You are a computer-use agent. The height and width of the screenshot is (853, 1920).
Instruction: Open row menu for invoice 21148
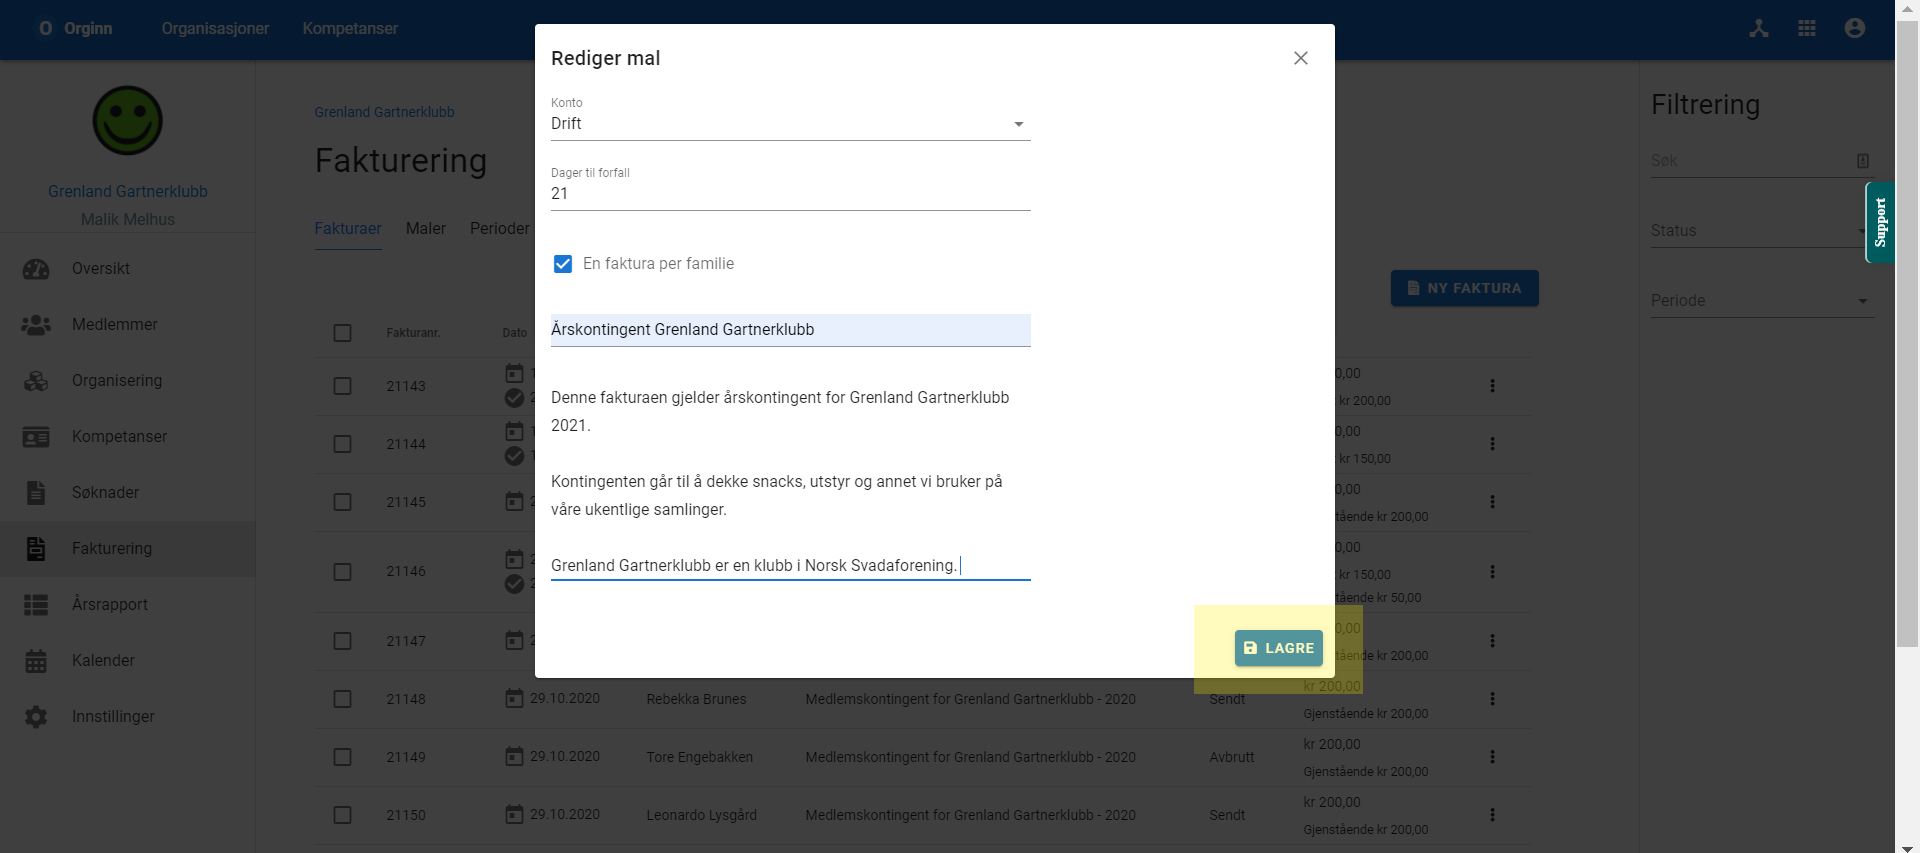[1492, 699]
